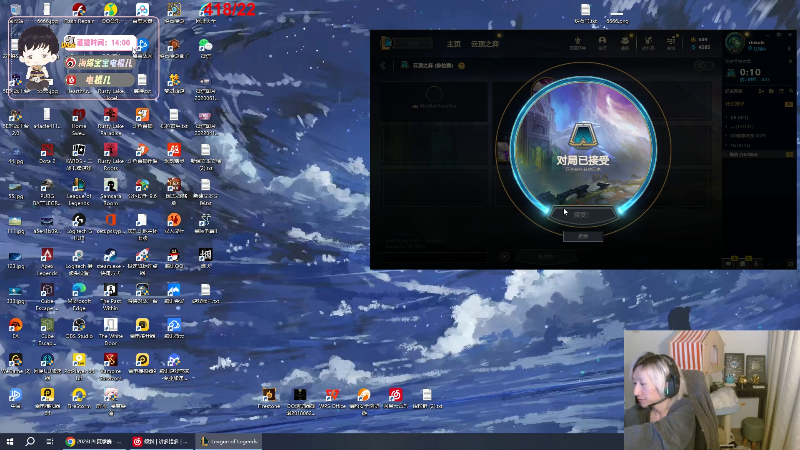Select the QQ penguin desktop shortcut
Viewport: 800px width, 450px height.
174,259
